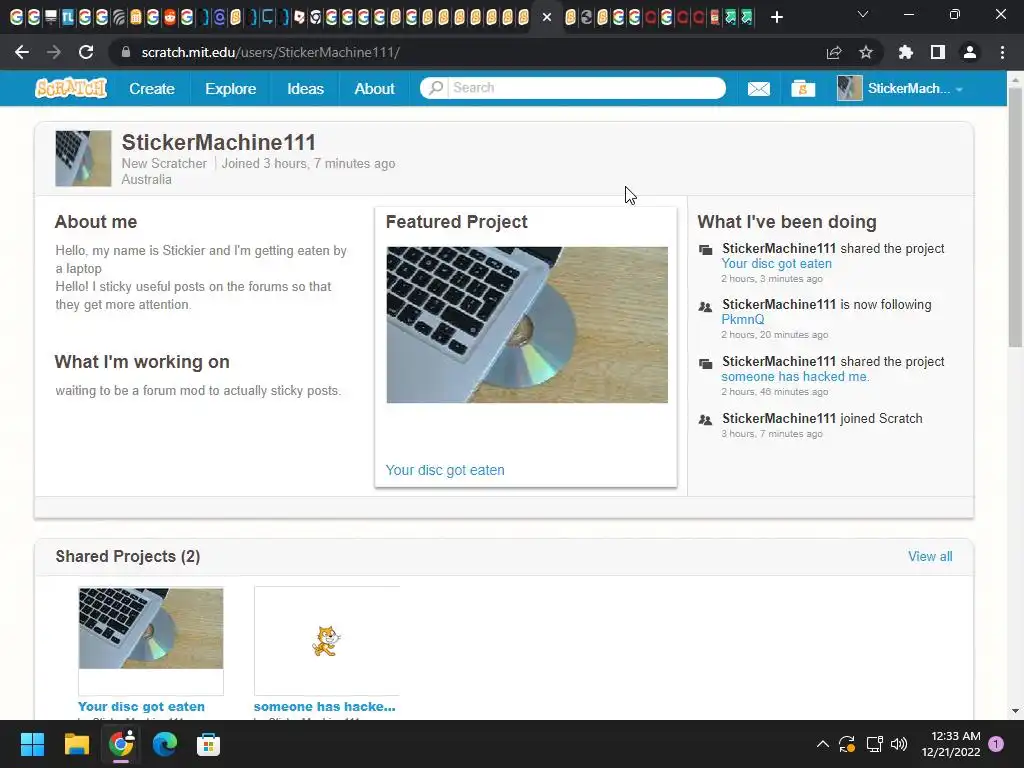Click the About me bio text
The width and height of the screenshot is (1024, 768).
(x=201, y=278)
